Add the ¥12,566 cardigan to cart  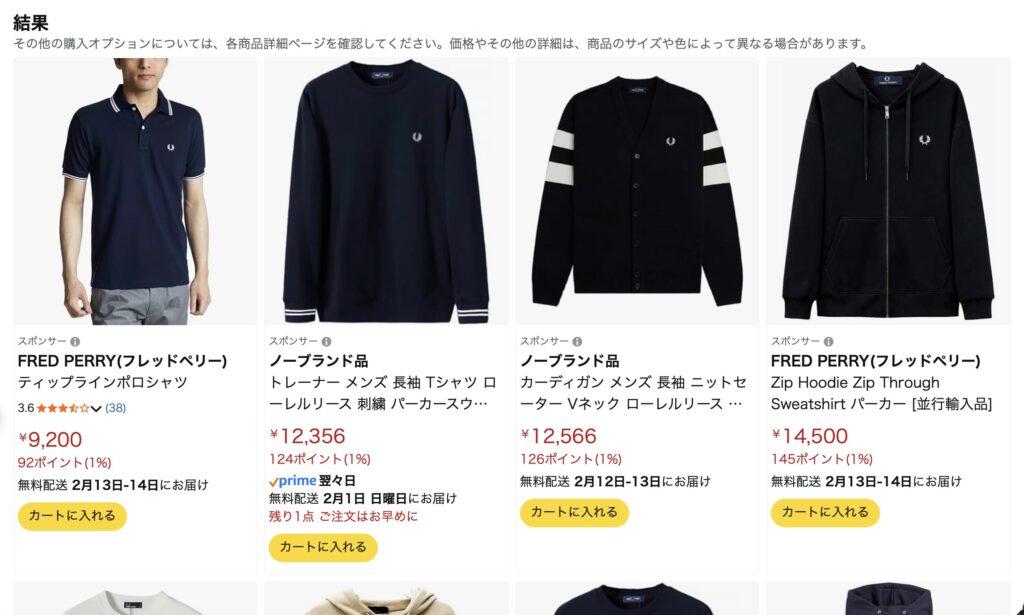[574, 512]
